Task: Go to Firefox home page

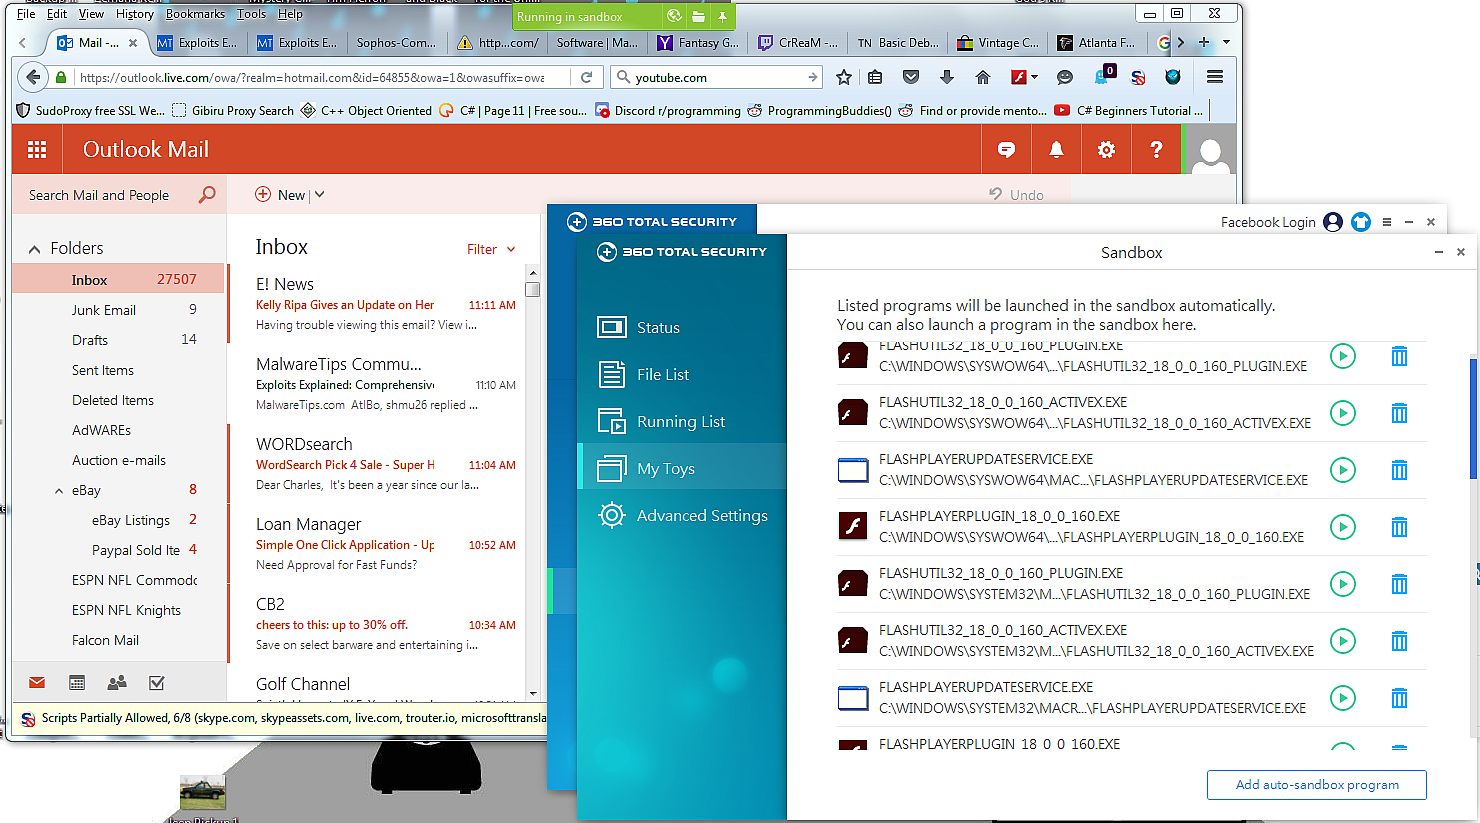Action: pos(983,77)
